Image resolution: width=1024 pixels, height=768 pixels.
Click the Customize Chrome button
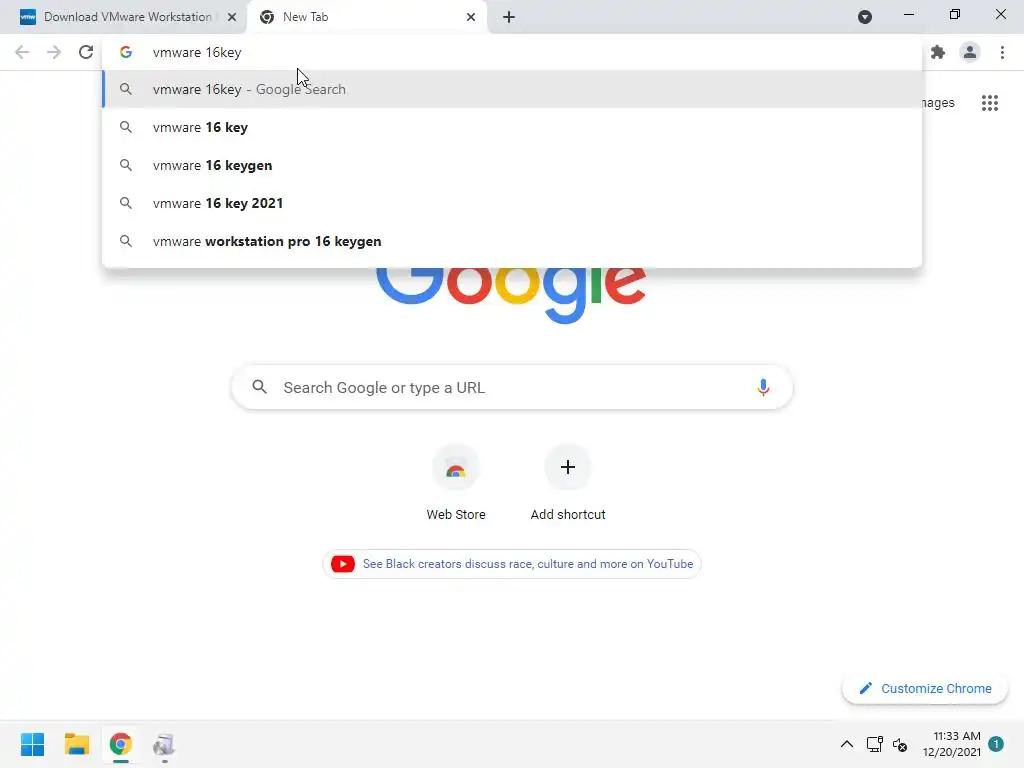tap(925, 688)
